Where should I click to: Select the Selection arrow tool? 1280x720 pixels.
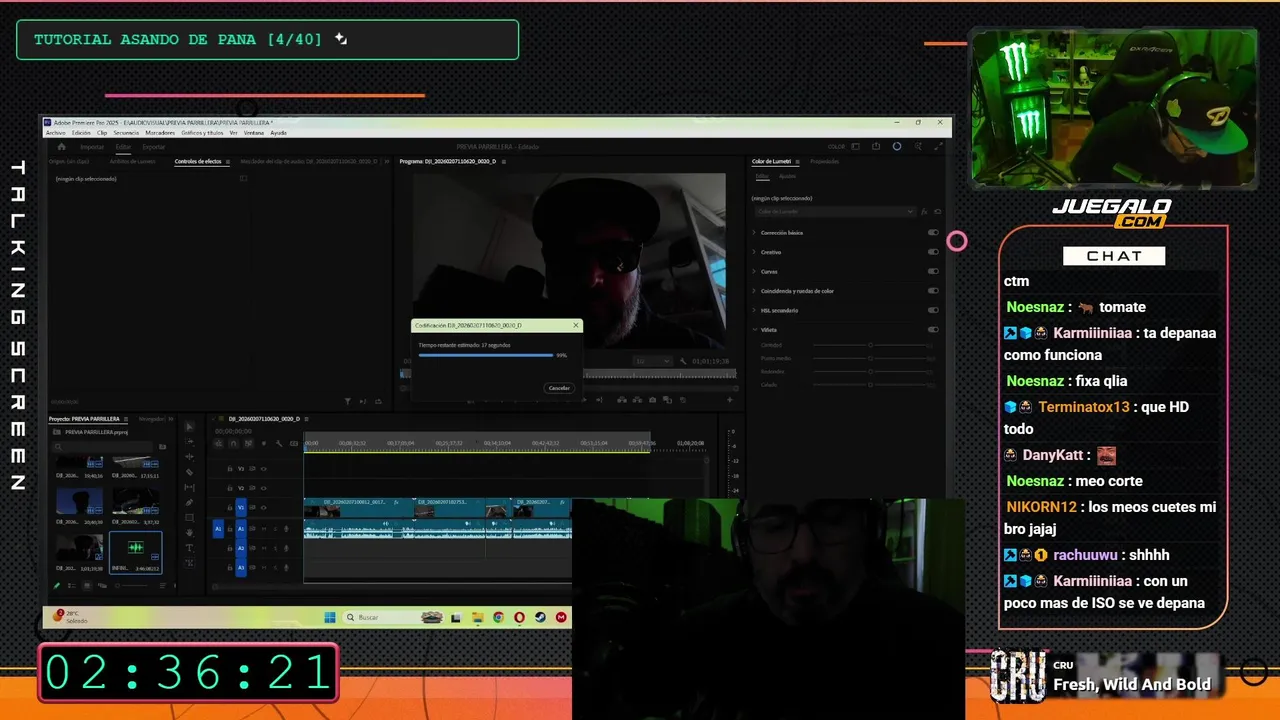point(190,427)
